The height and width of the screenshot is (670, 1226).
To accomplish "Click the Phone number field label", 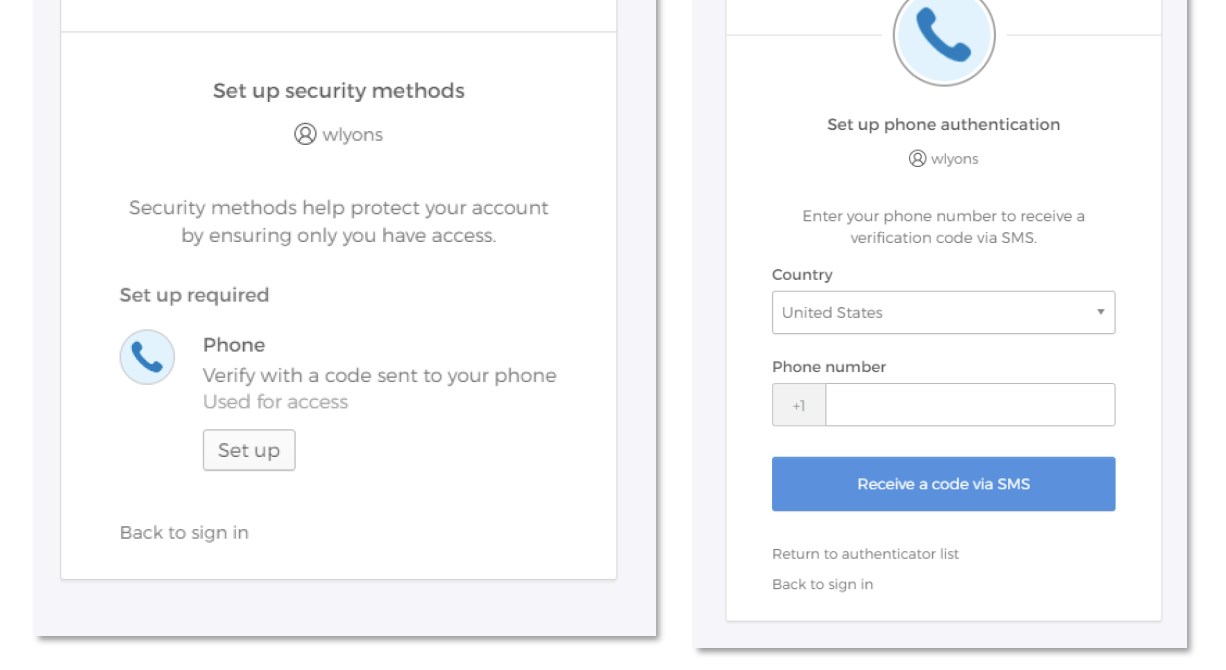I will click(829, 367).
